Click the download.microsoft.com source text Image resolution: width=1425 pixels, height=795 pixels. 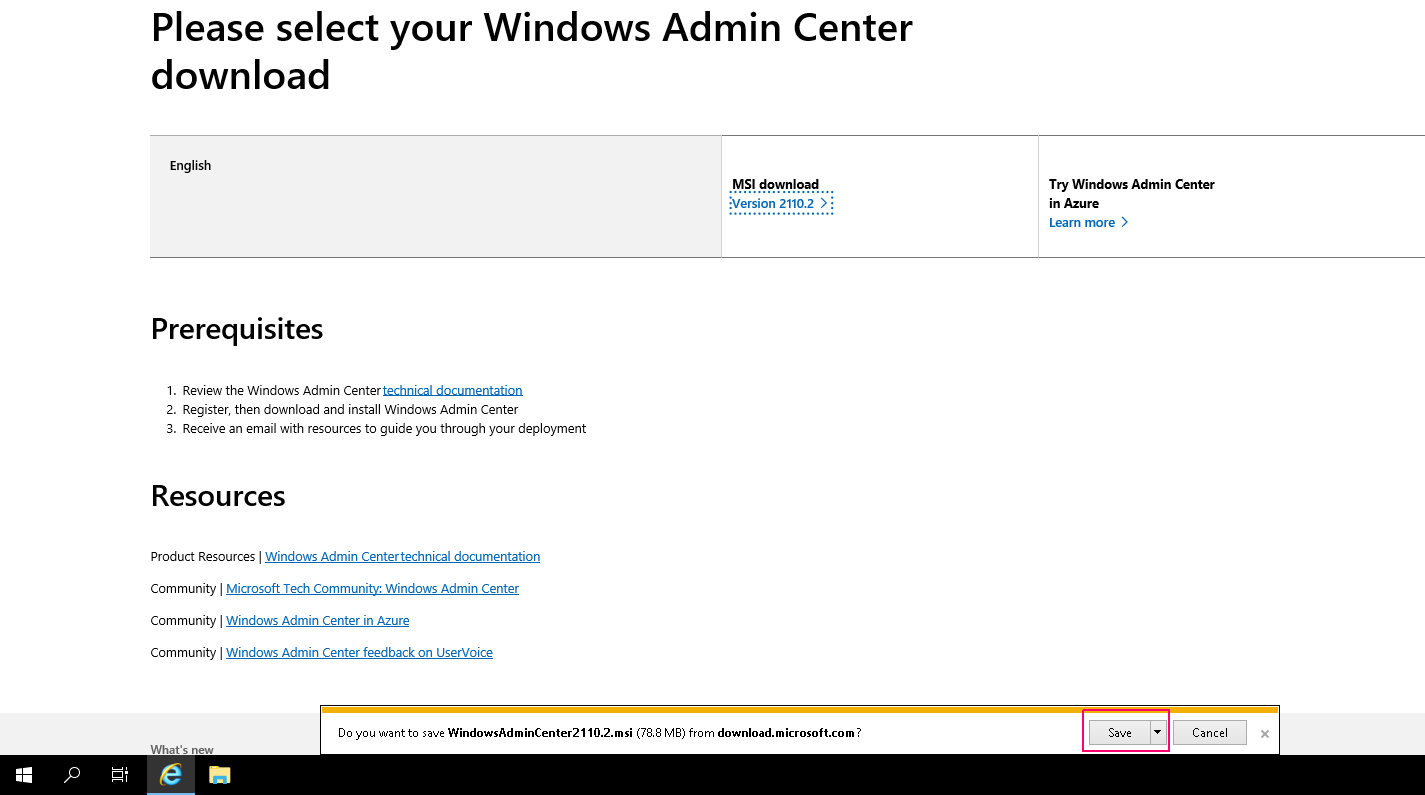[786, 733]
